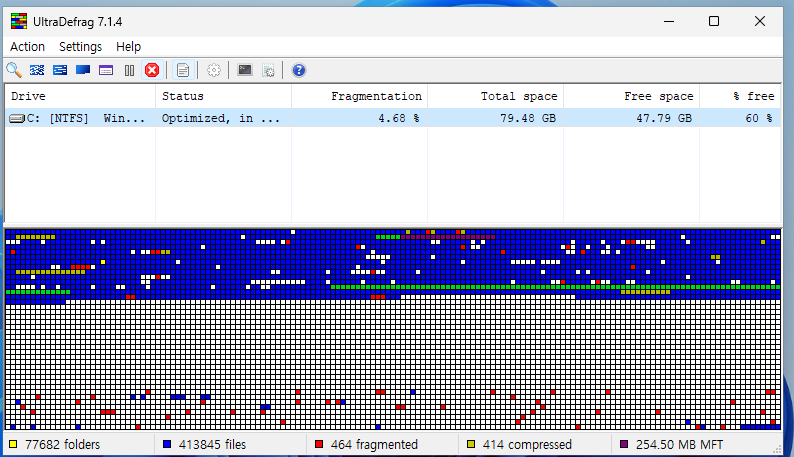Click '413845 files' in status bar
794x457 pixels.
(x=212, y=445)
